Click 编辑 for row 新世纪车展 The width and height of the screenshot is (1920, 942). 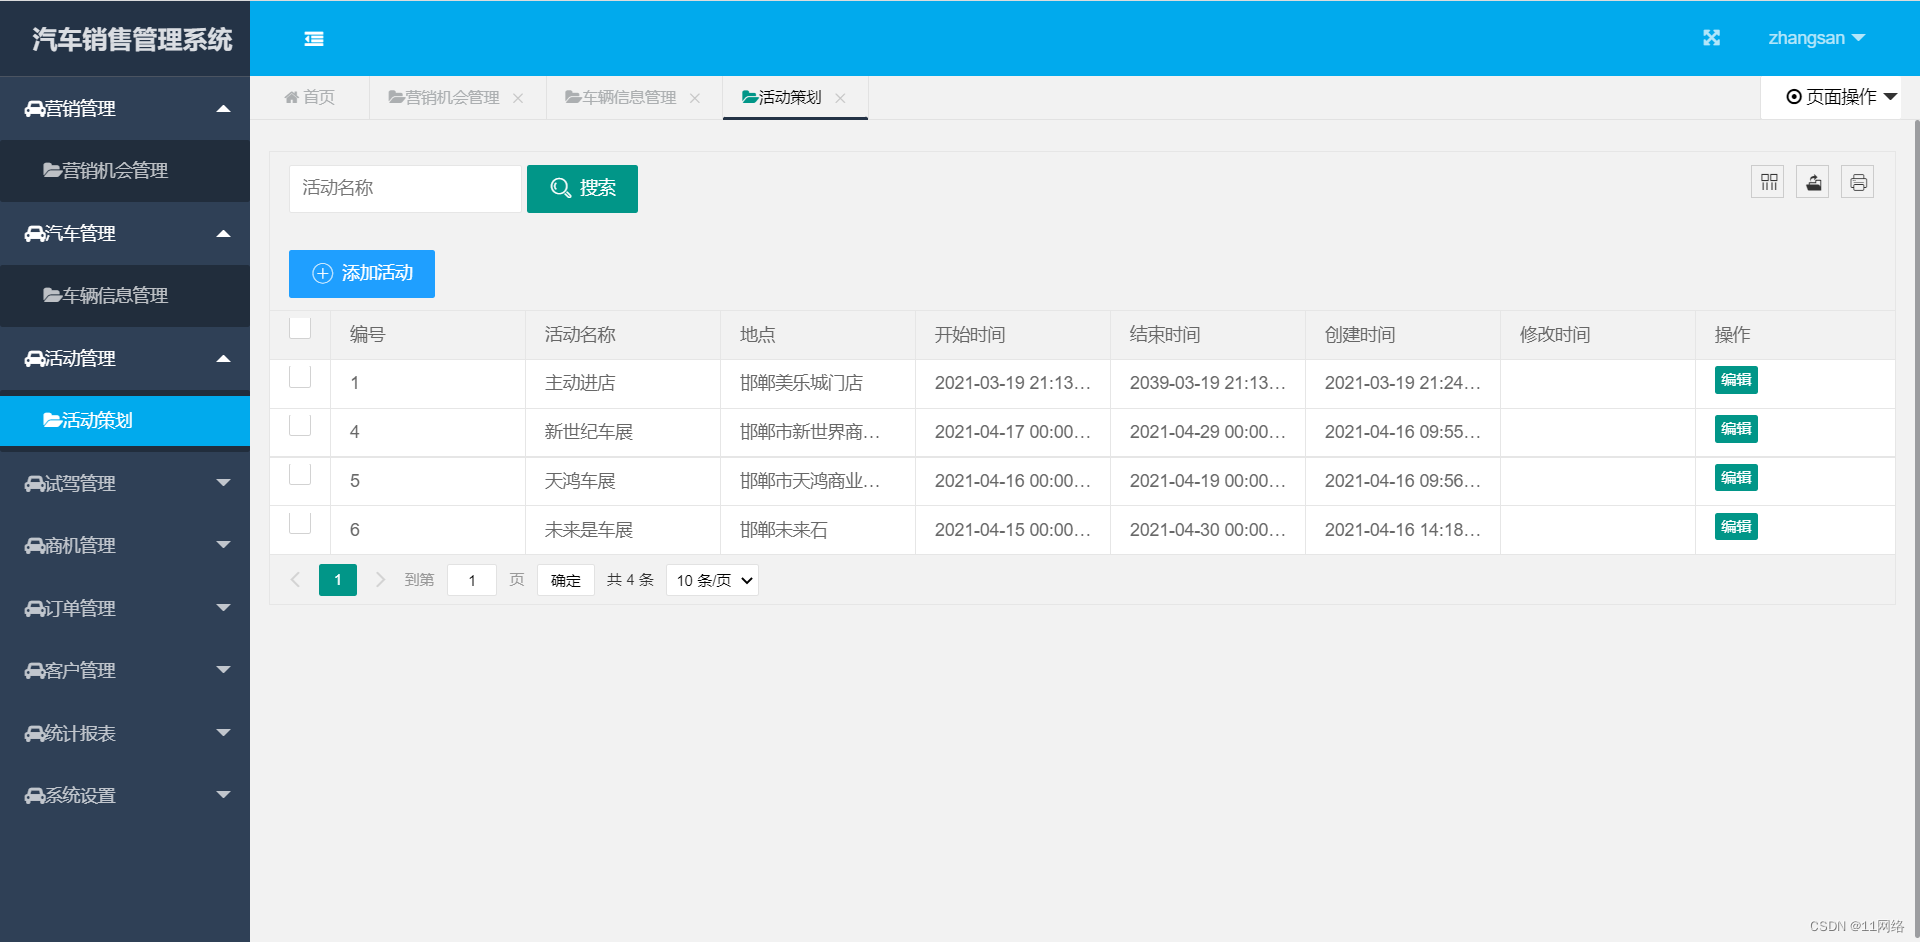click(x=1736, y=429)
